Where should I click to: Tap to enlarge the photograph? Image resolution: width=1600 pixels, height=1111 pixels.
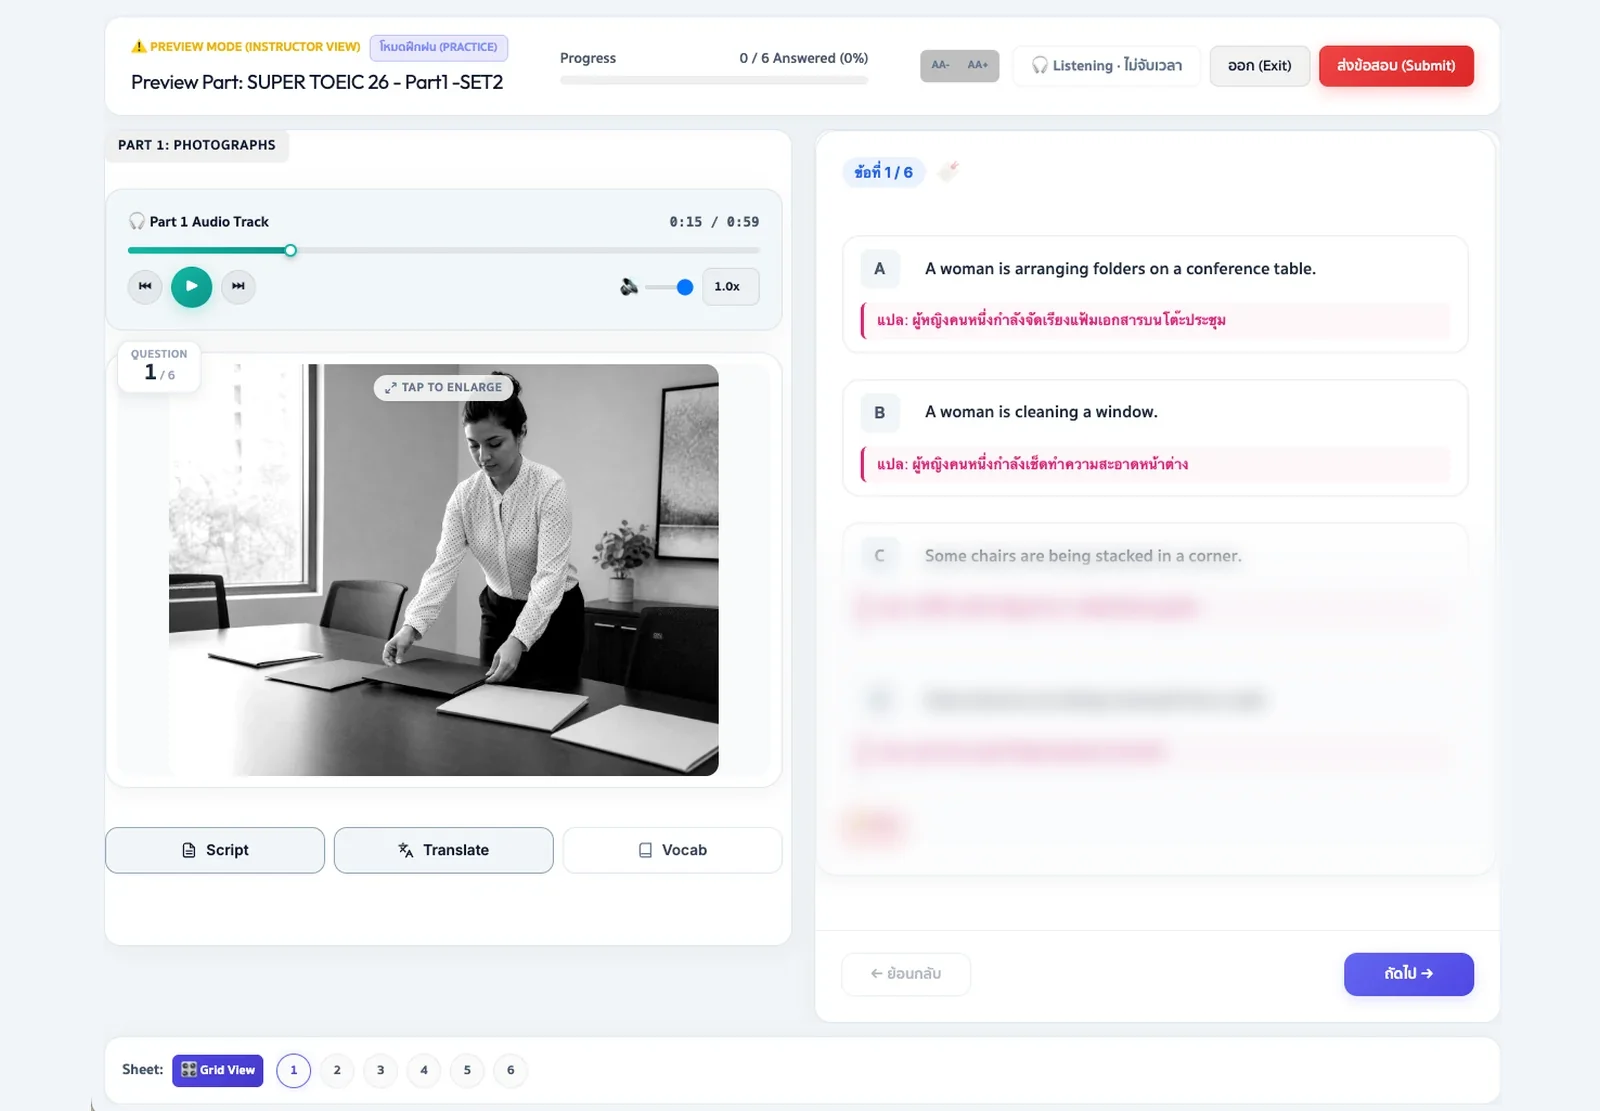pyautogui.click(x=444, y=388)
